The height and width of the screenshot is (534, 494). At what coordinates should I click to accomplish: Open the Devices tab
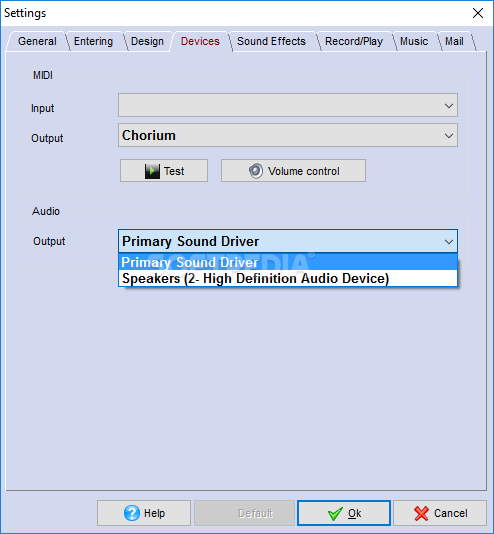pyautogui.click(x=200, y=41)
